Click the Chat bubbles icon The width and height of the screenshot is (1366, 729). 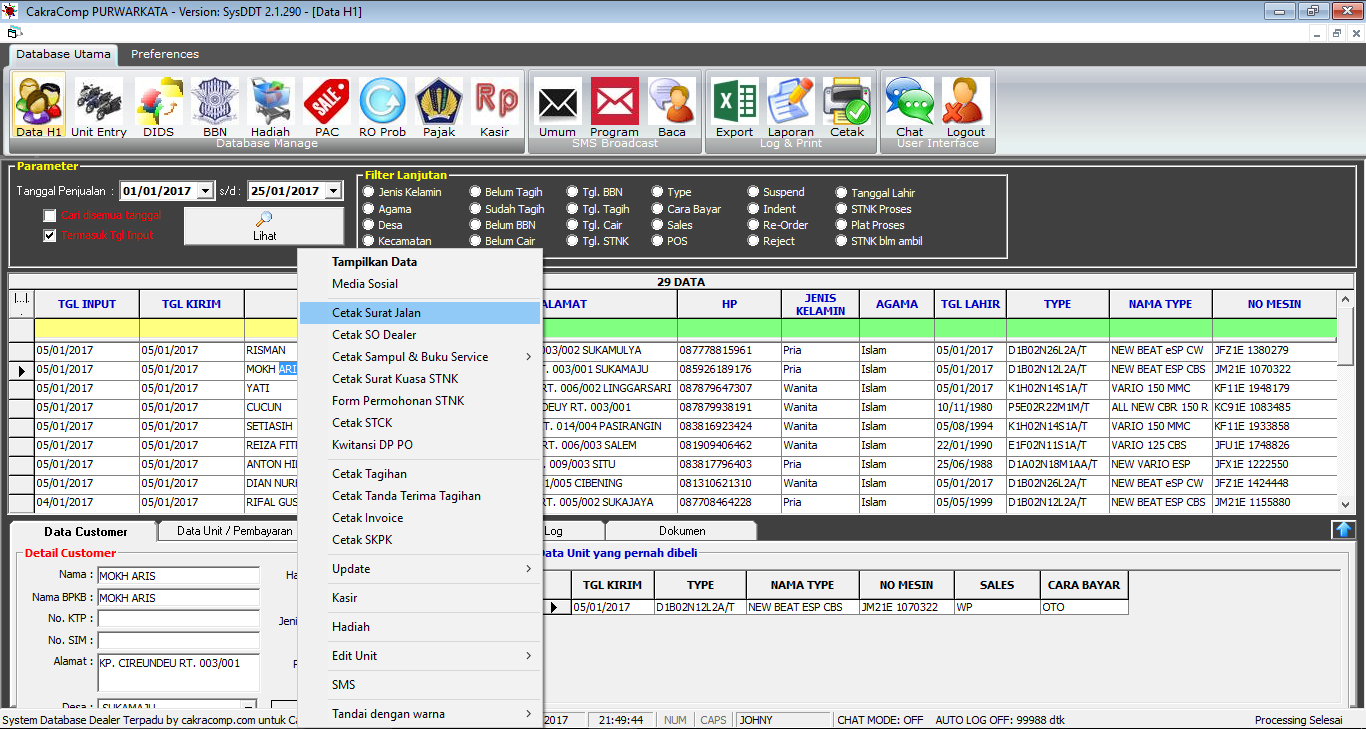(909, 105)
